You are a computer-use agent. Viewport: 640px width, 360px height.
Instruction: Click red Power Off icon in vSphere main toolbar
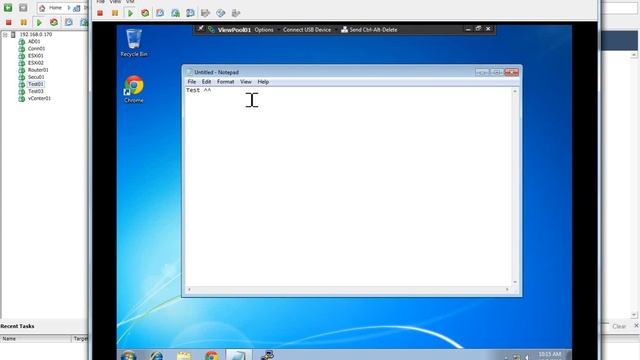tap(9, 22)
